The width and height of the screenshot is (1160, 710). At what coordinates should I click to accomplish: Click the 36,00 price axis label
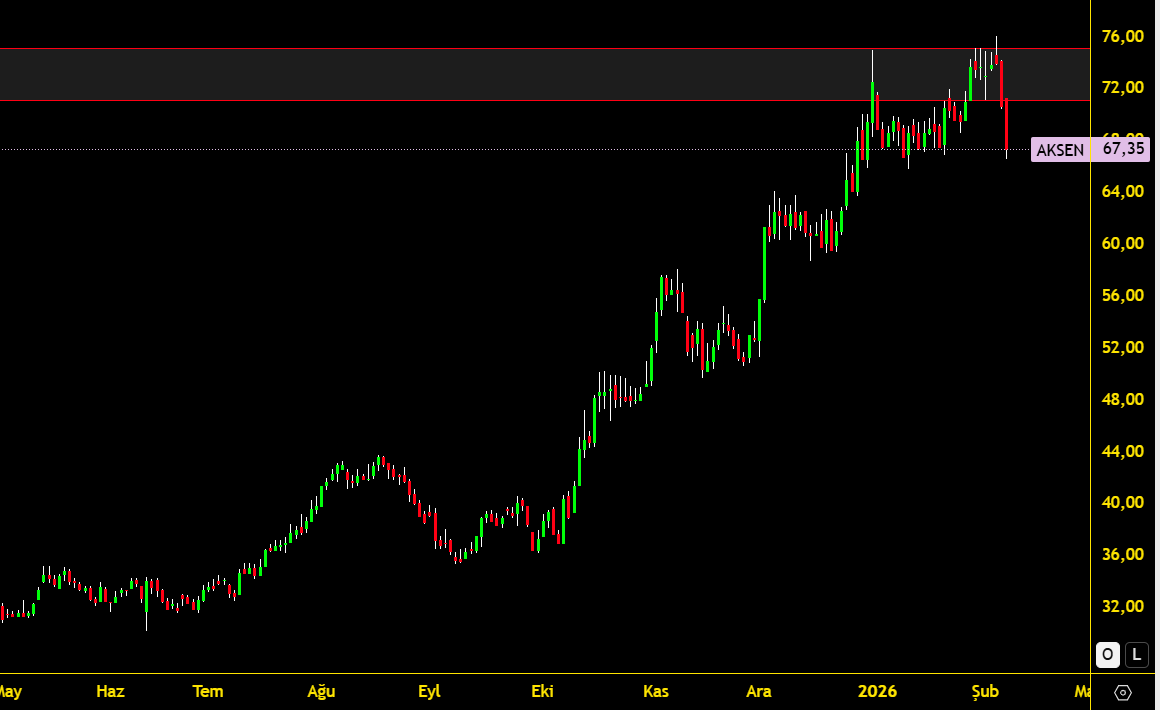[1122, 555]
